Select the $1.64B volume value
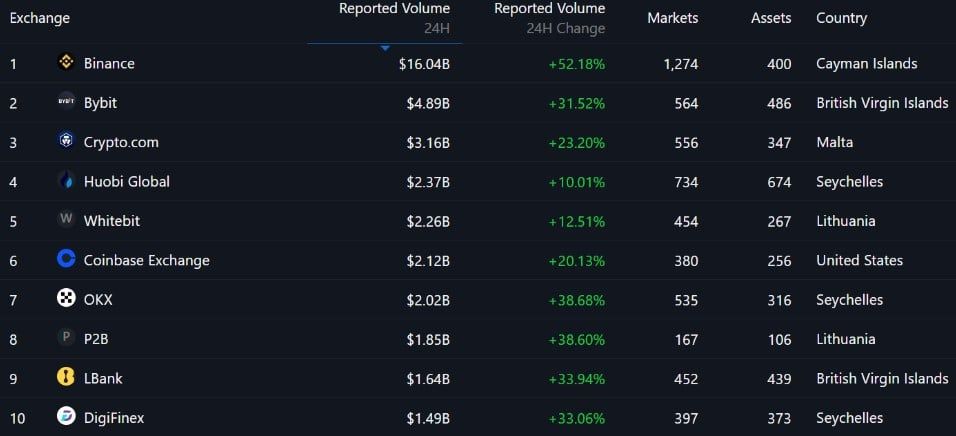This screenshot has width=956, height=436. [x=429, y=379]
